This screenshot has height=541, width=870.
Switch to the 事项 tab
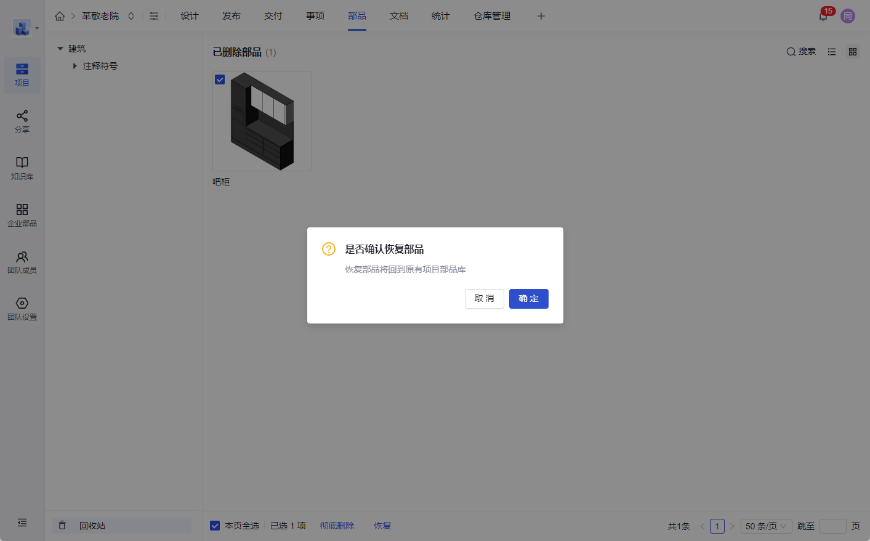315,16
